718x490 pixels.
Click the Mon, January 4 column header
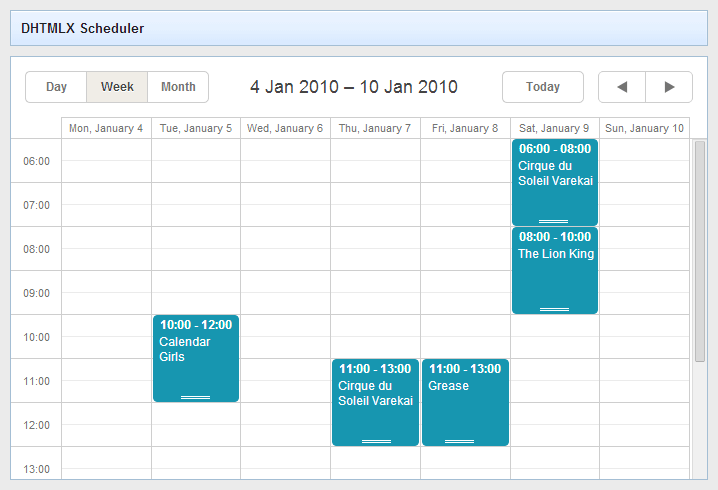click(106, 128)
